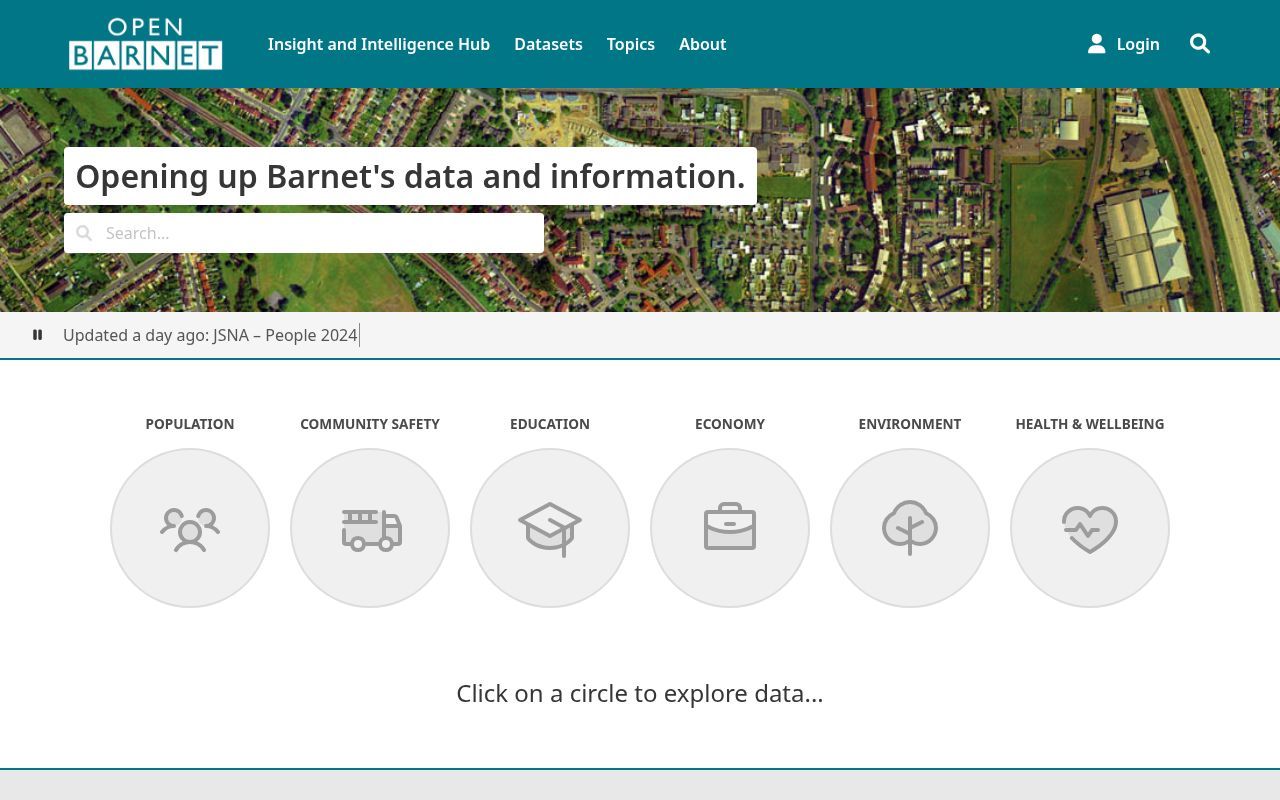Open the Topics menu item
Viewport: 1280px width, 800px height.
tap(631, 44)
